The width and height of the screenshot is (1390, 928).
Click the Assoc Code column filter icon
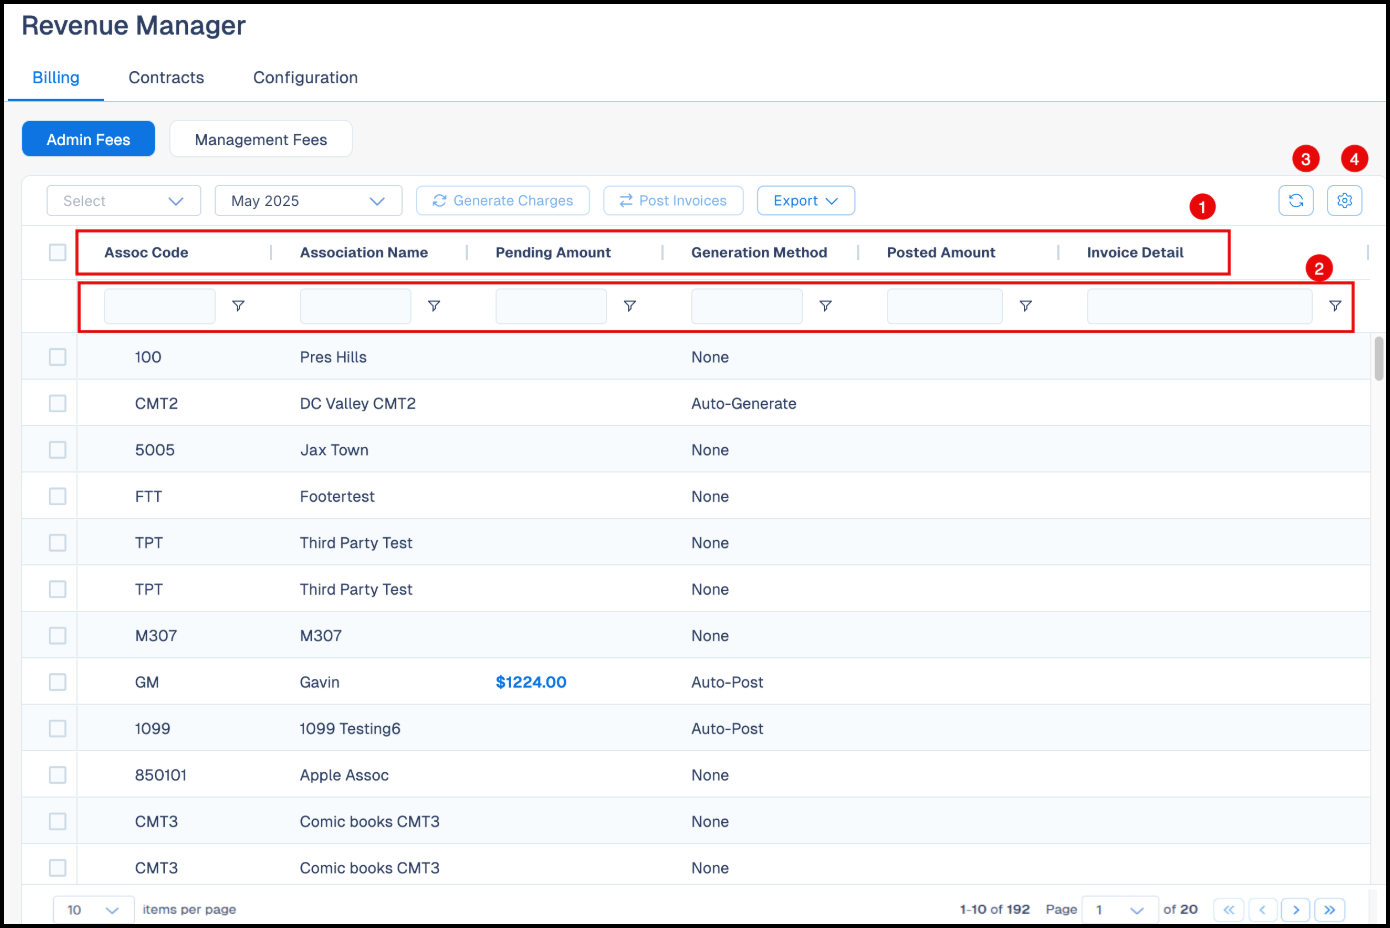click(x=238, y=306)
